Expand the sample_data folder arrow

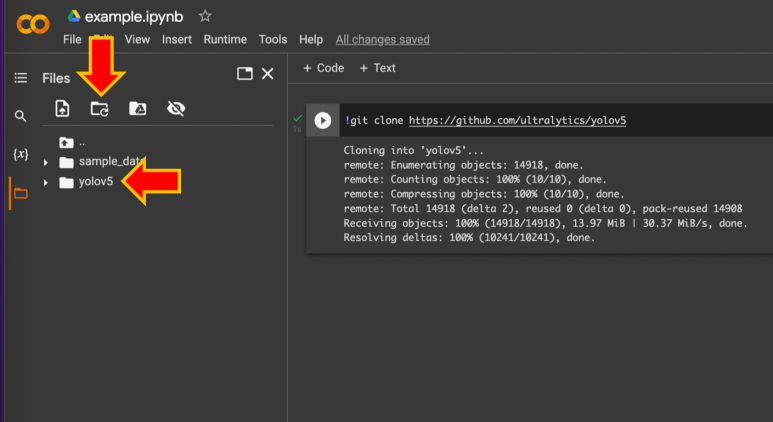point(46,162)
